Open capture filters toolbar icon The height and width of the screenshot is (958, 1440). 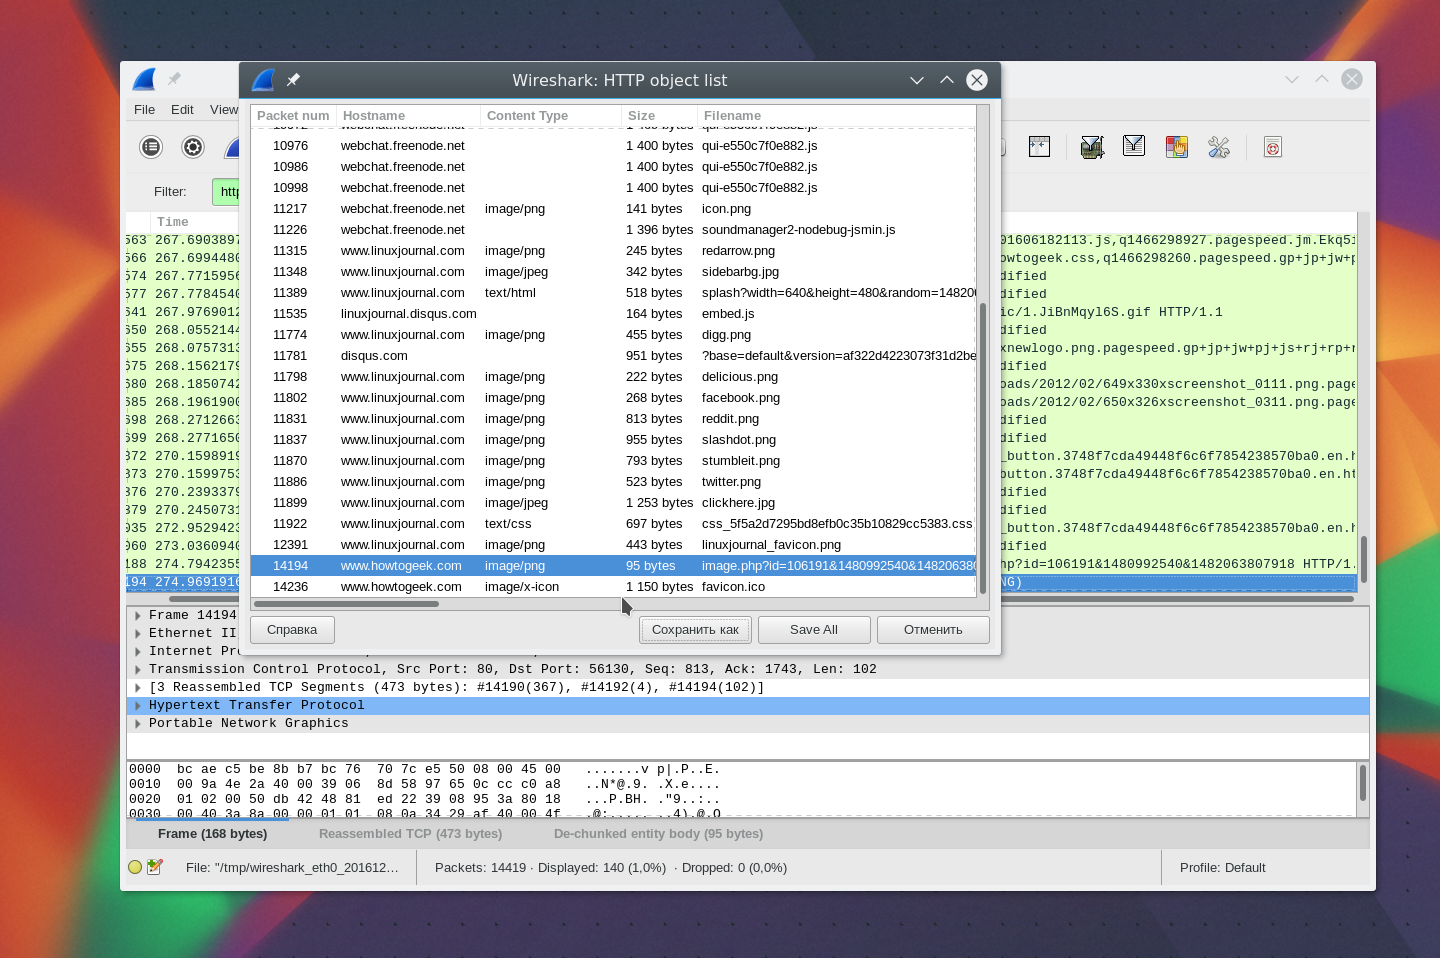click(x=1092, y=147)
